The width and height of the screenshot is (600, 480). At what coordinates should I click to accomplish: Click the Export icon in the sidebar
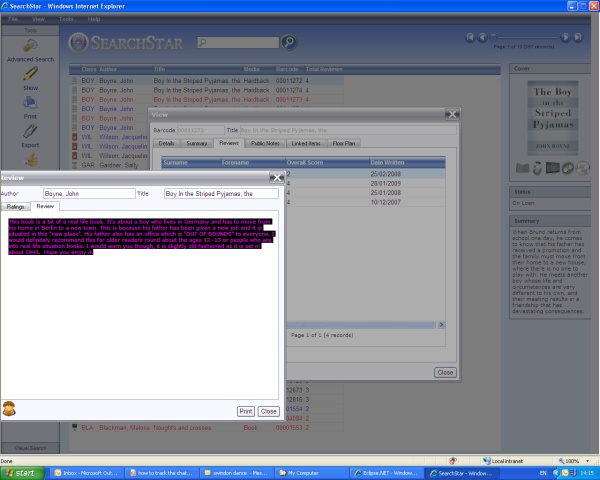[x=30, y=131]
